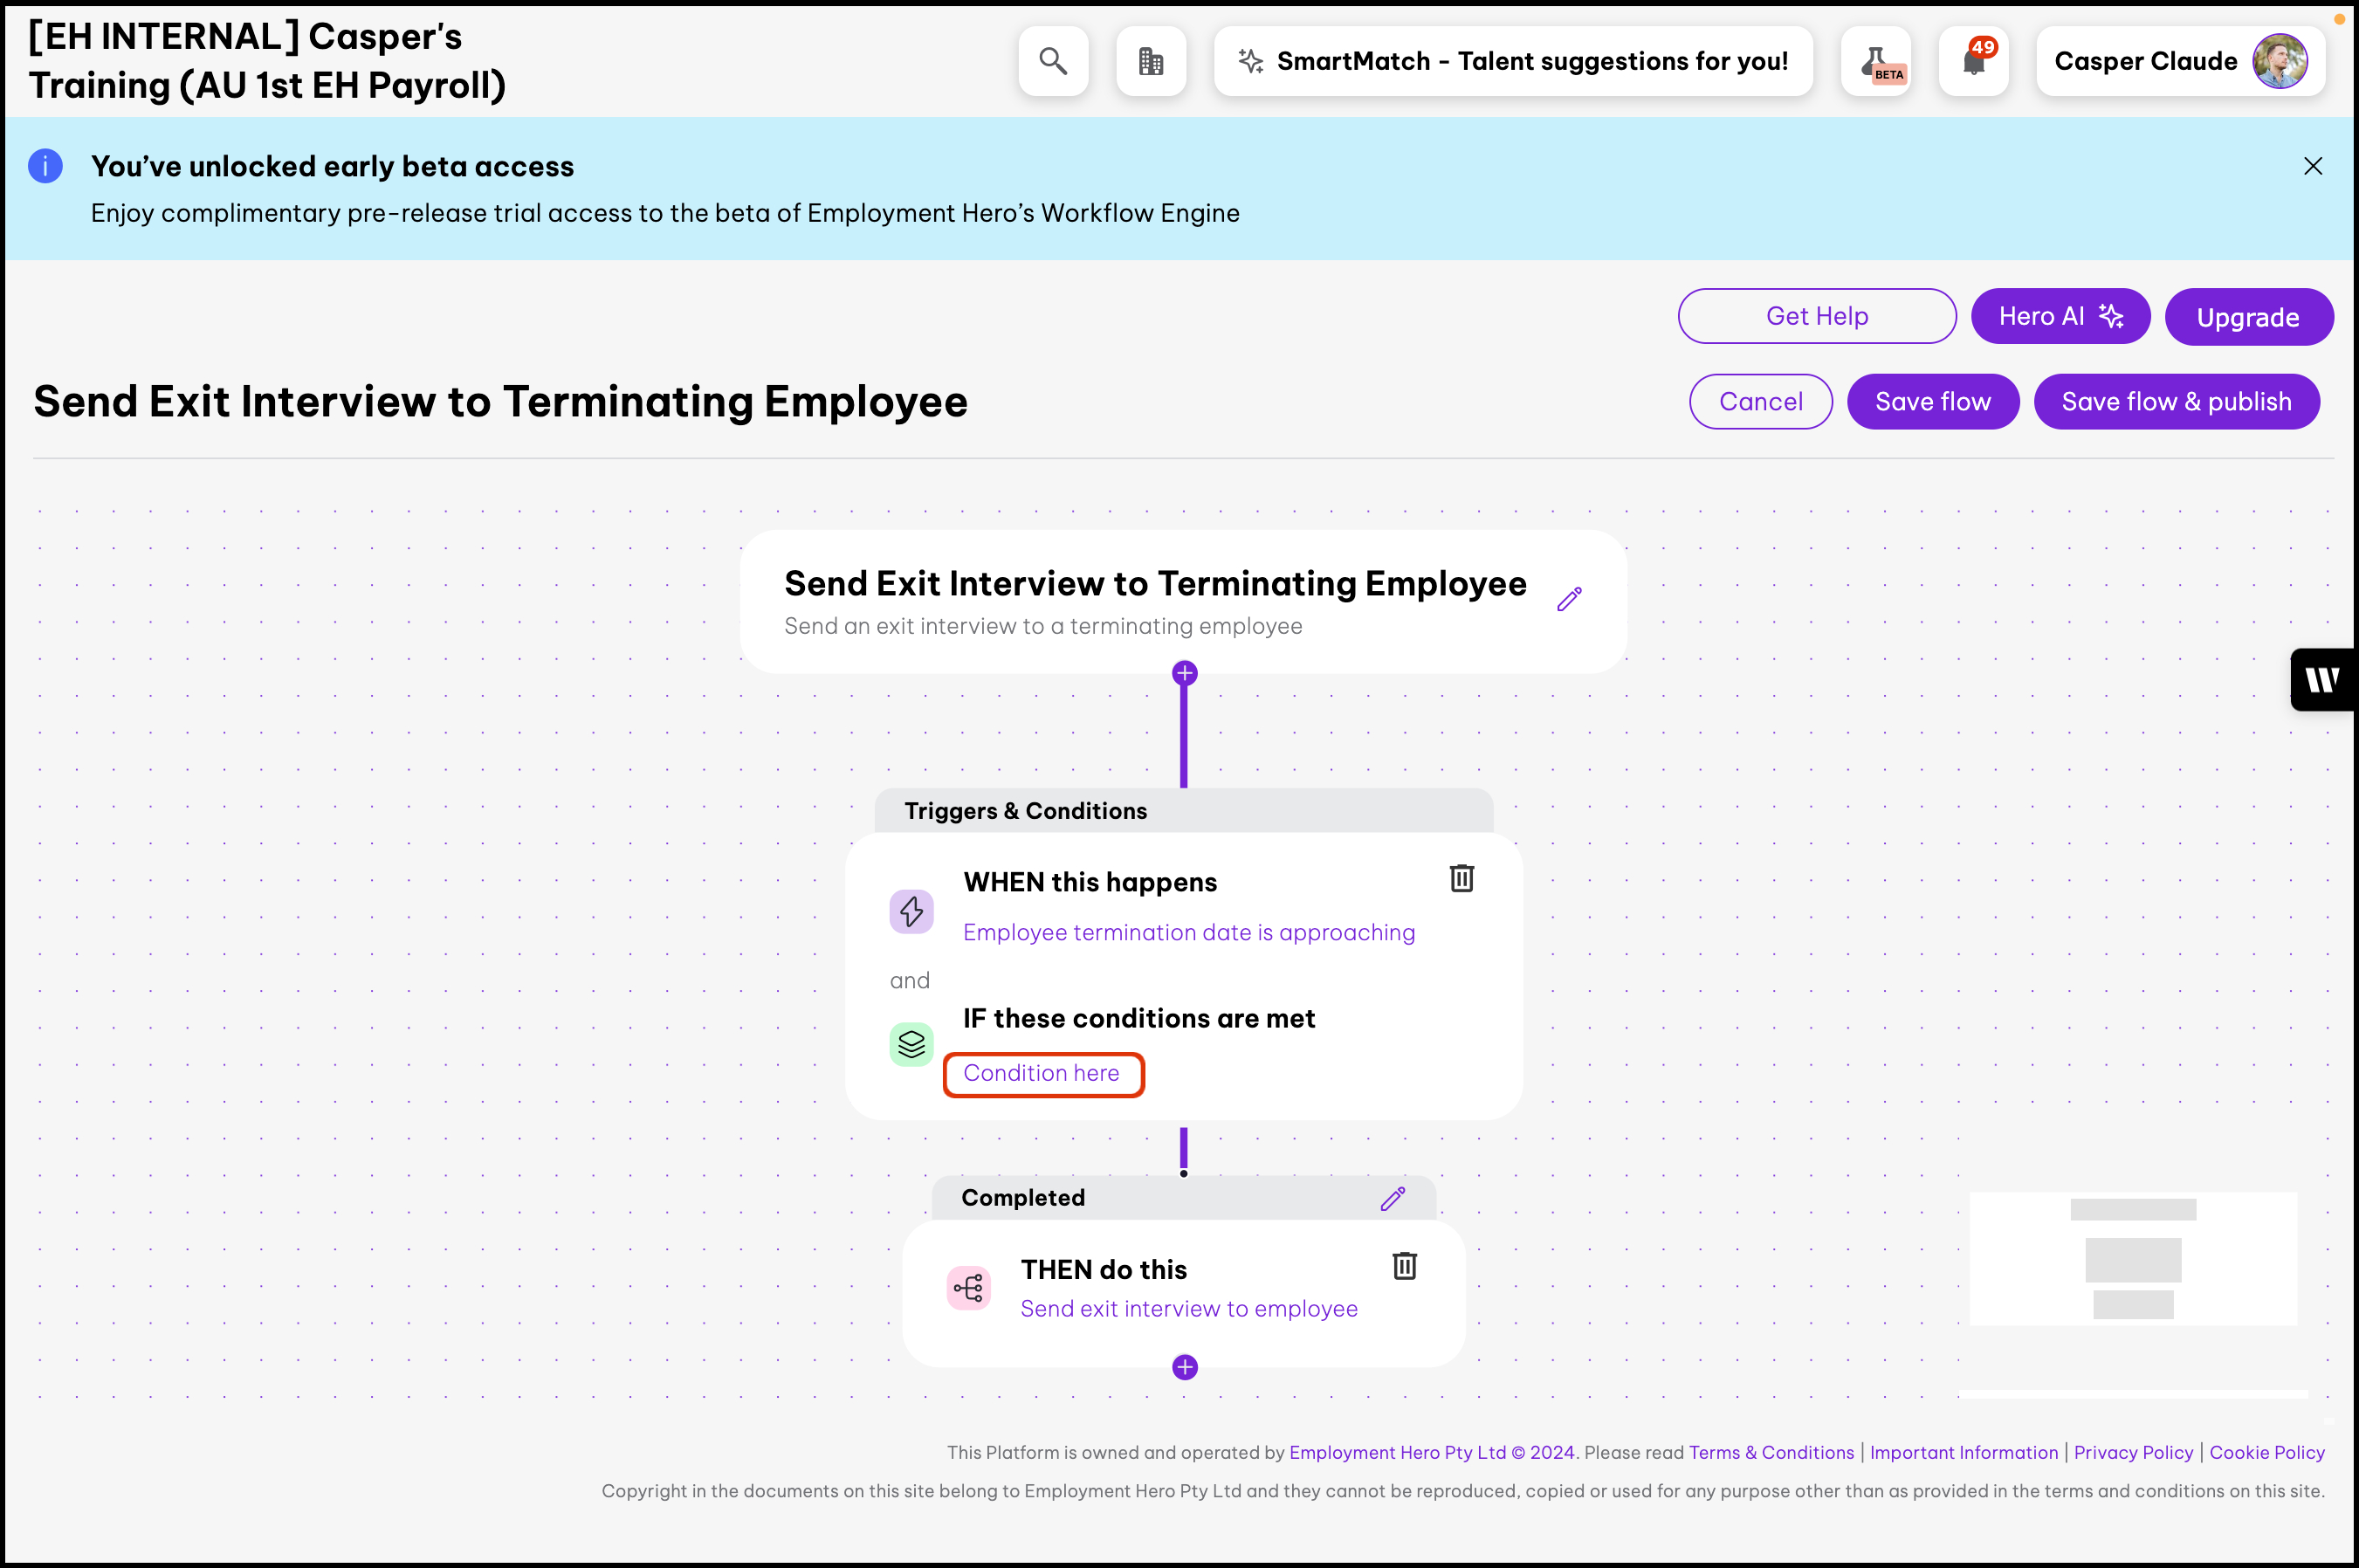Delete the WHEN trigger with trash icon
Screen dimensions: 2359x1568
(1461, 878)
